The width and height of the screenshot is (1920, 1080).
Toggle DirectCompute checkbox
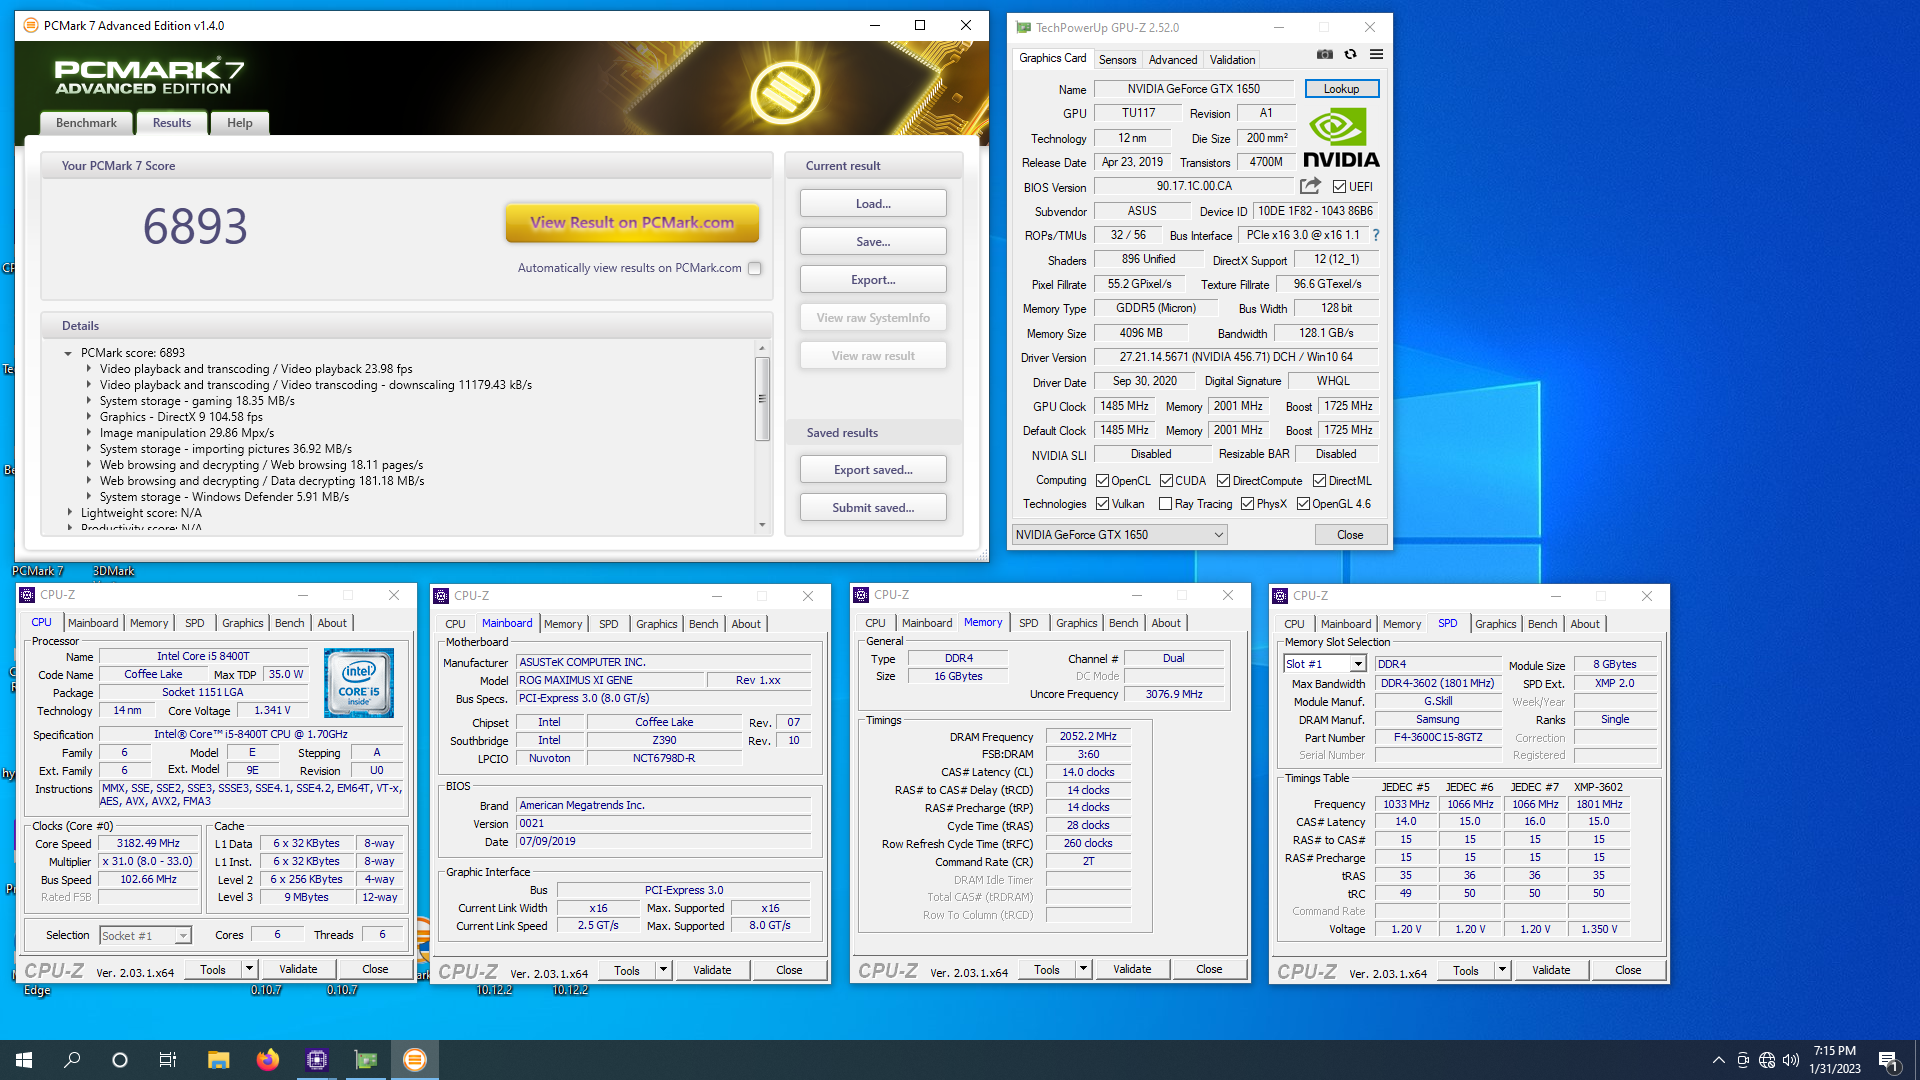pyautogui.click(x=1223, y=480)
